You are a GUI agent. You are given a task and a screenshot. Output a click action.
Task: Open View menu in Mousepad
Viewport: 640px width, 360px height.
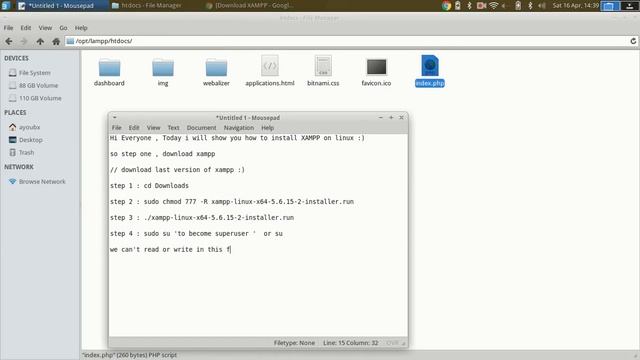153,128
